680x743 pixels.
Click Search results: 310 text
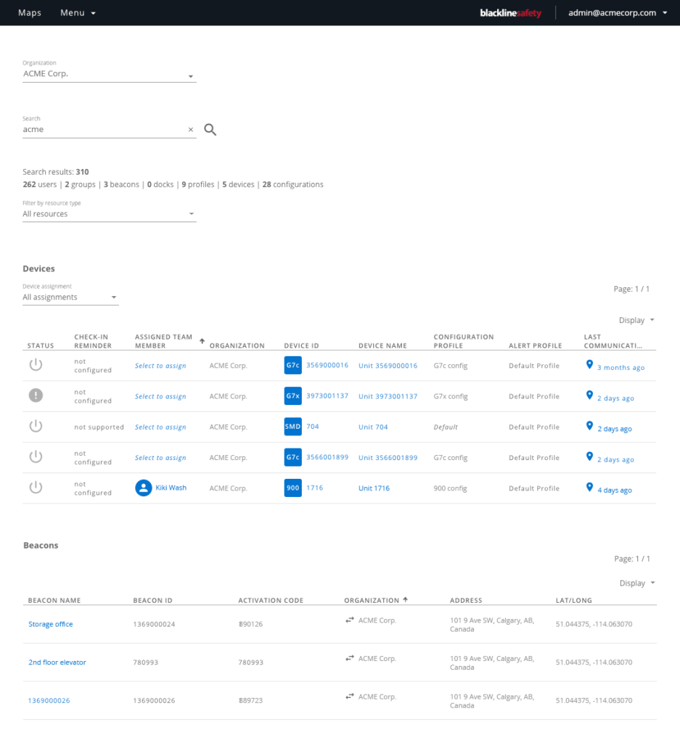tap(56, 172)
